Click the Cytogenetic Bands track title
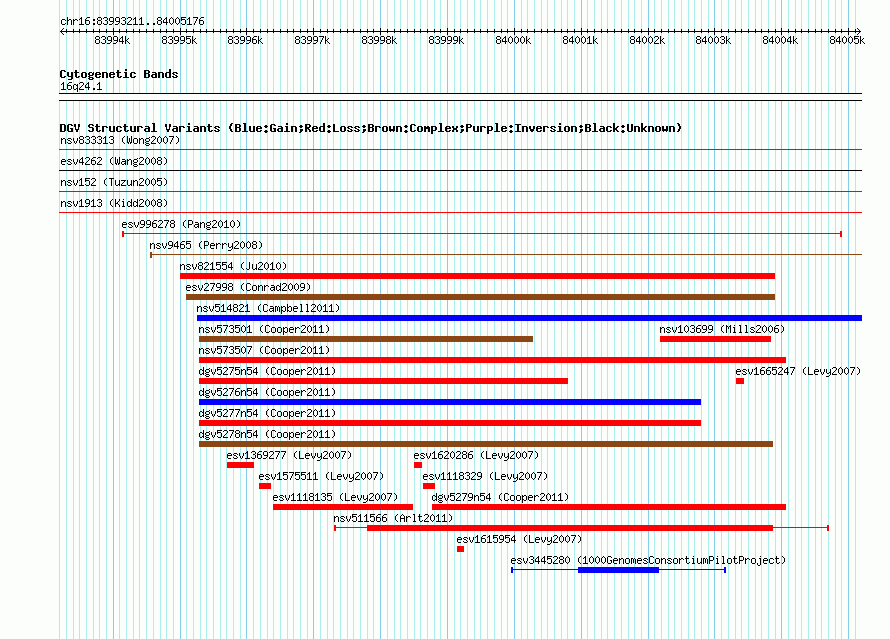This screenshot has height=639, width=890. pos(119,74)
